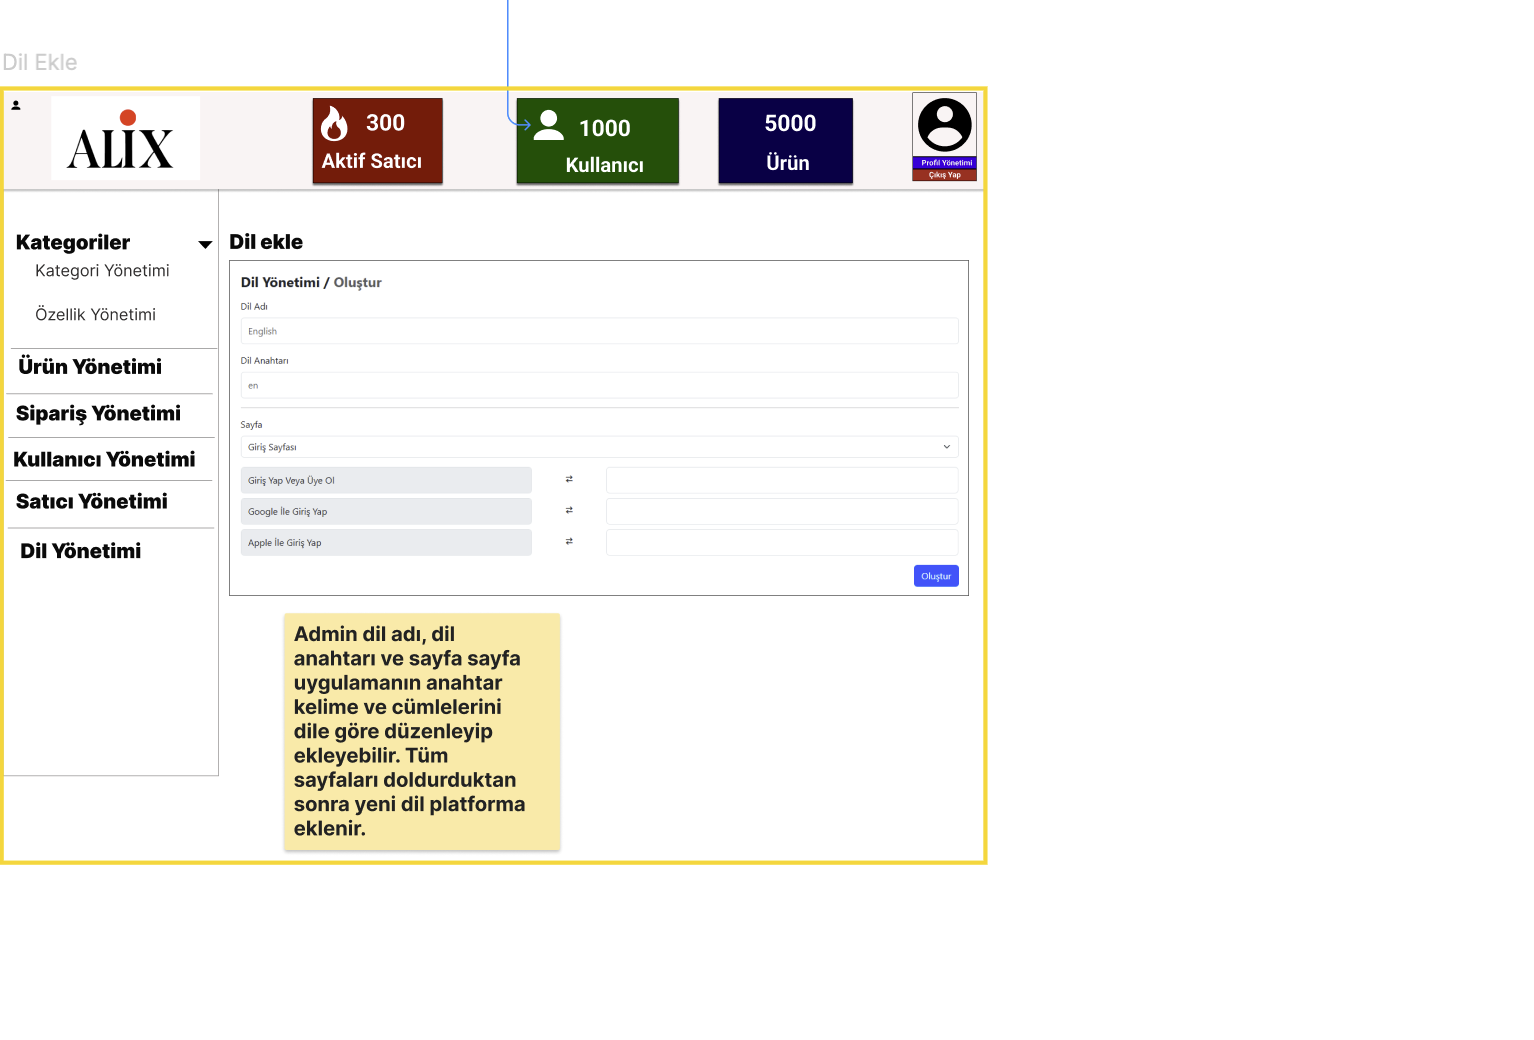Click the large profile avatar icon

click(x=944, y=124)
